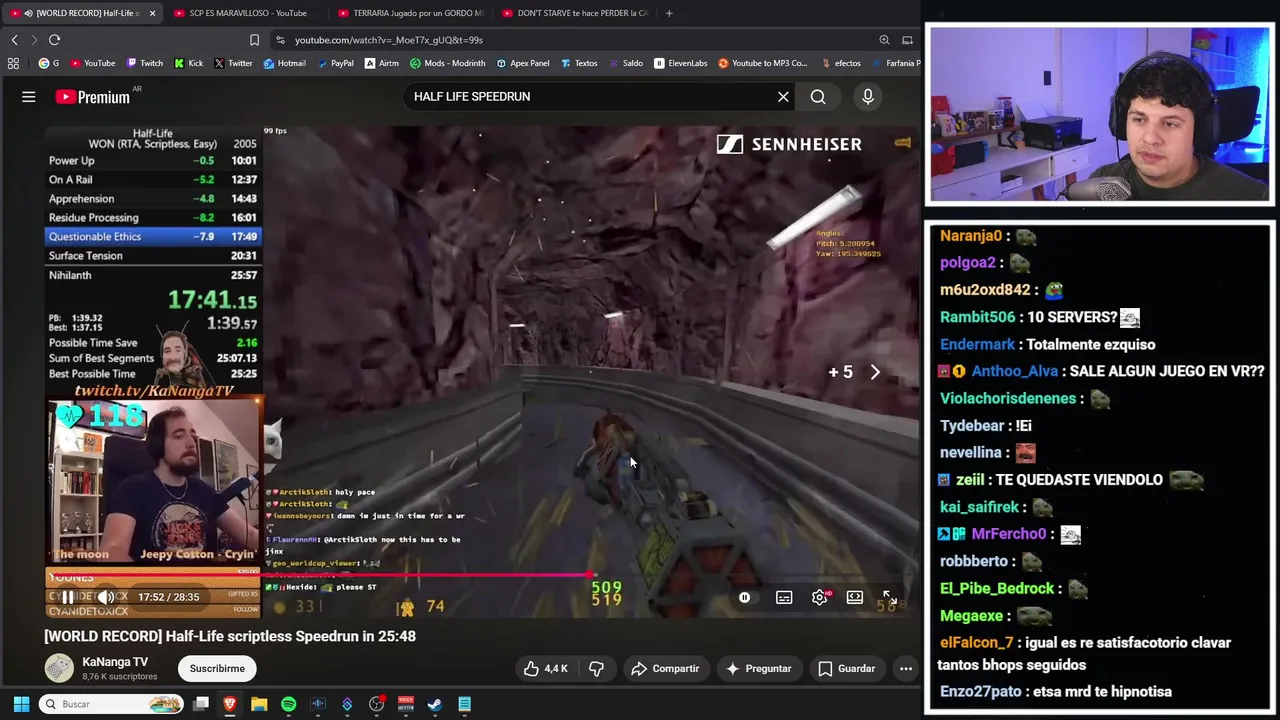Save the video with Guardar
This screenshot has height=720, width=1280.
[846, 669]
